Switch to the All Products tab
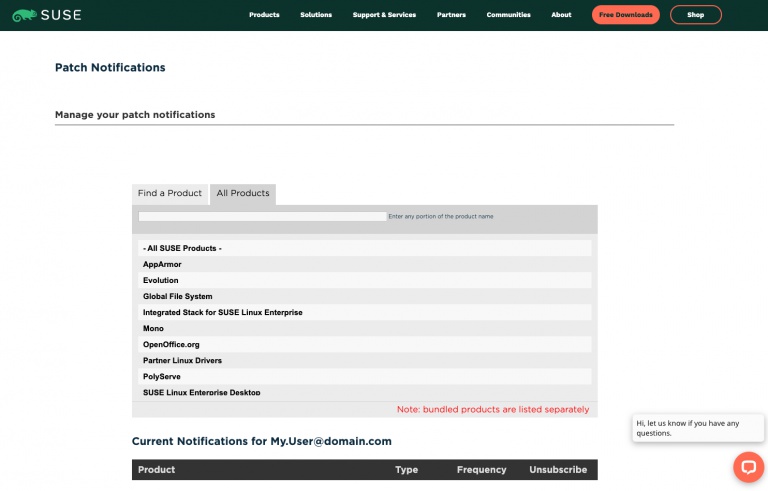Viewport: 768px width, 491px height. (x=243, y=193)
